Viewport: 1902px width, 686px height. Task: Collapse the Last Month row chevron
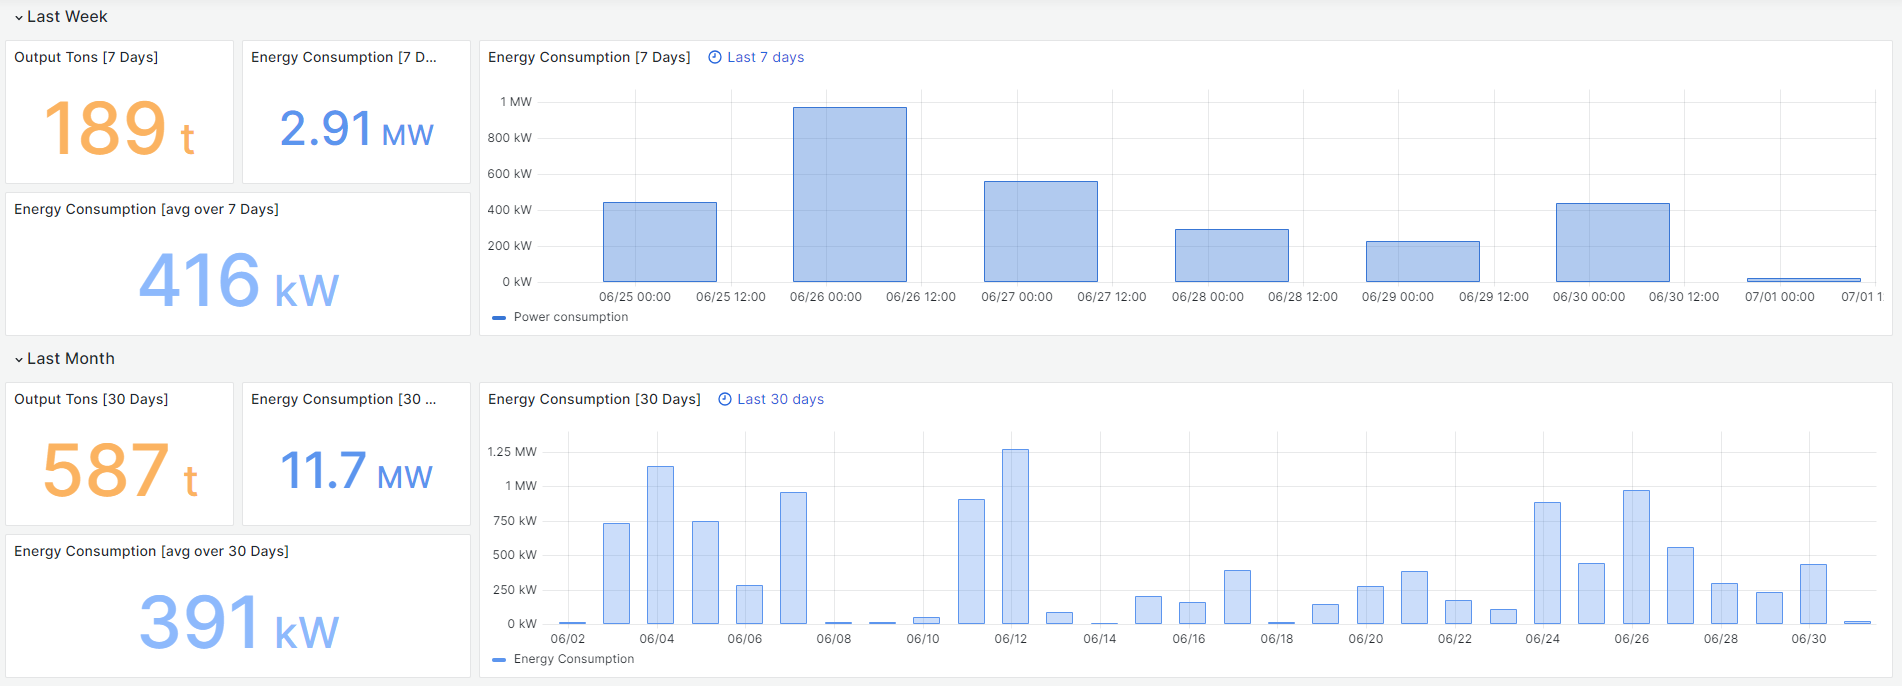pos(18,360)
